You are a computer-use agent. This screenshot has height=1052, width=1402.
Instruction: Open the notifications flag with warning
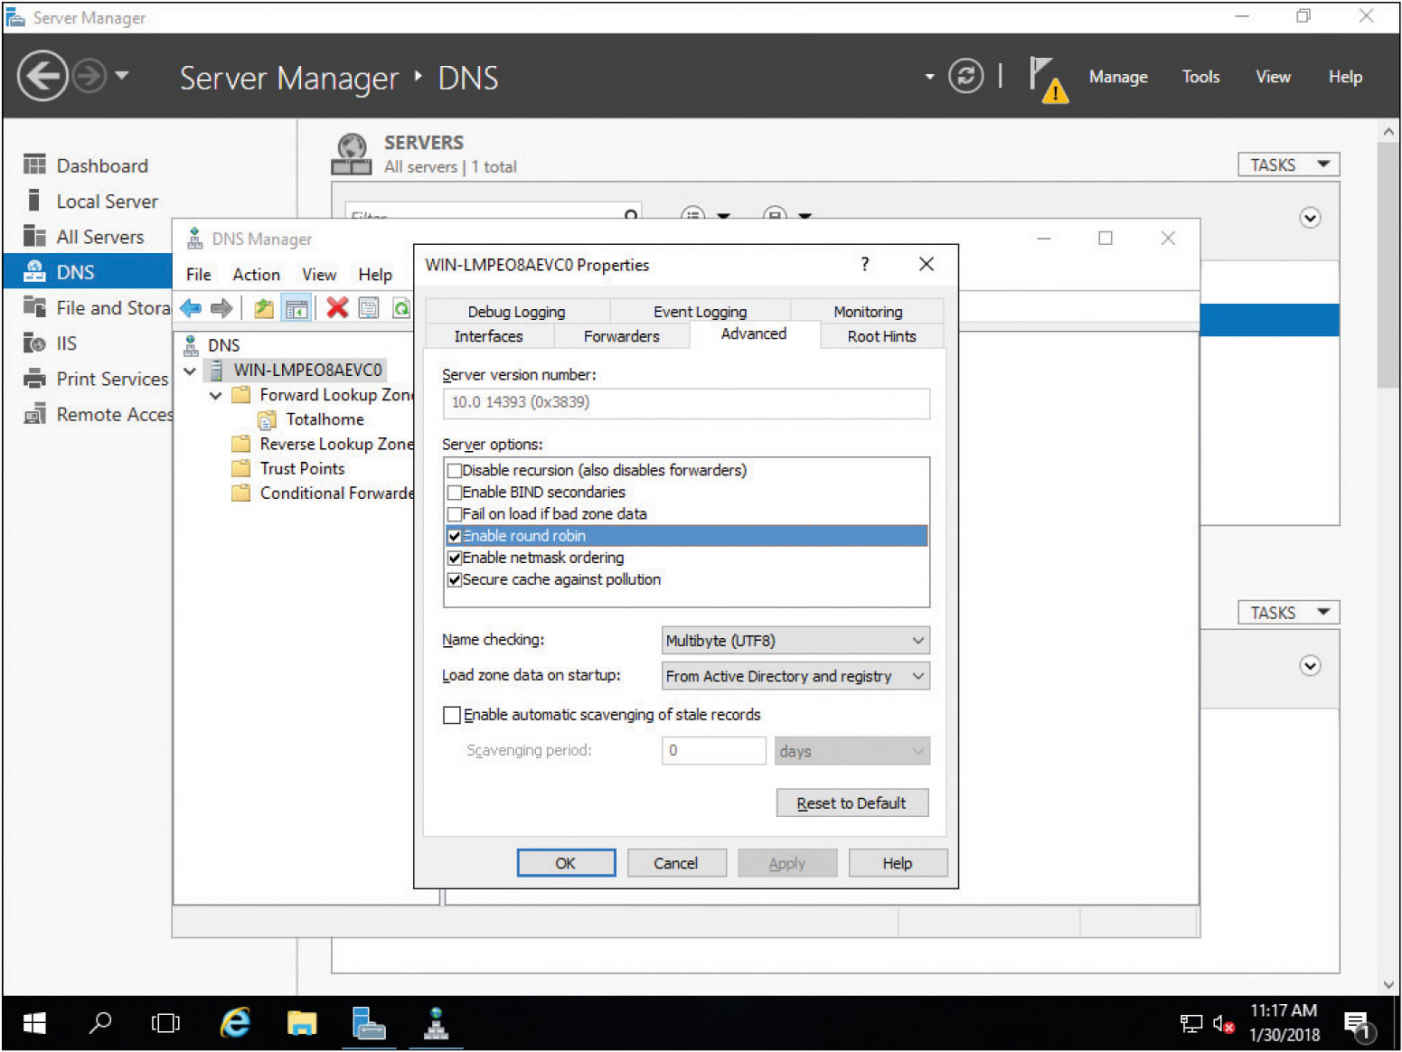tap(1047, 79)
